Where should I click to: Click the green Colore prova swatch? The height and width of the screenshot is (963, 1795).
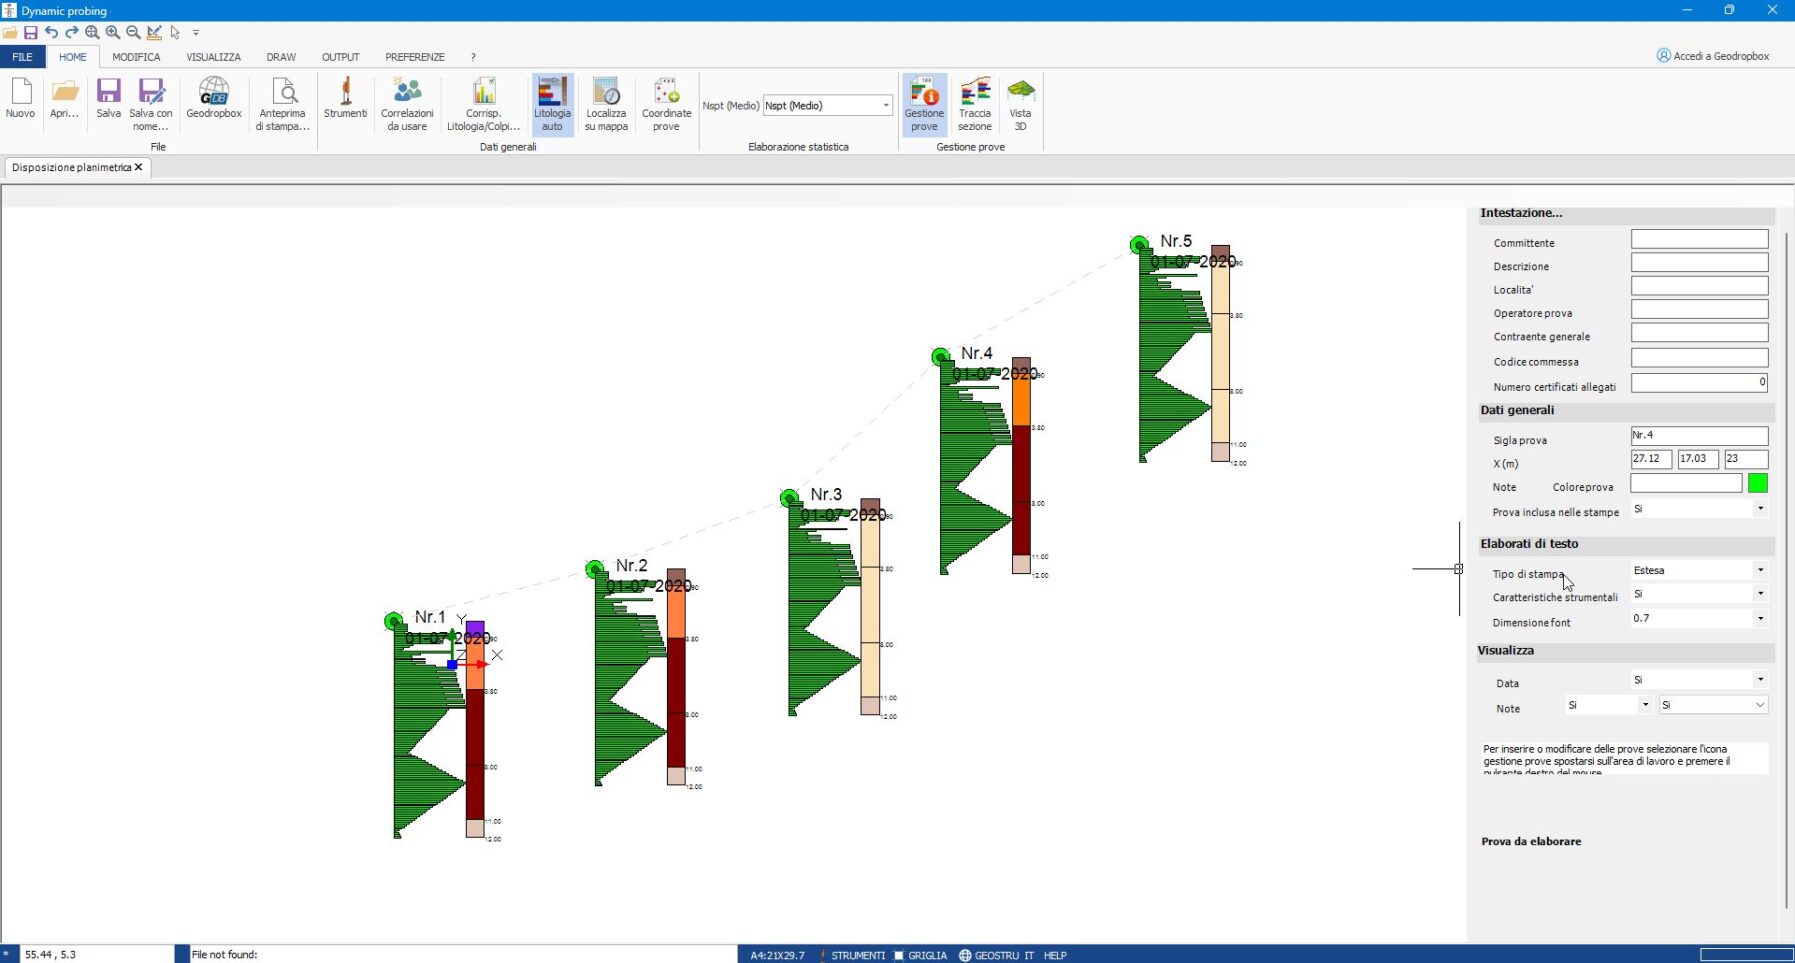(x=1757, y=484)
